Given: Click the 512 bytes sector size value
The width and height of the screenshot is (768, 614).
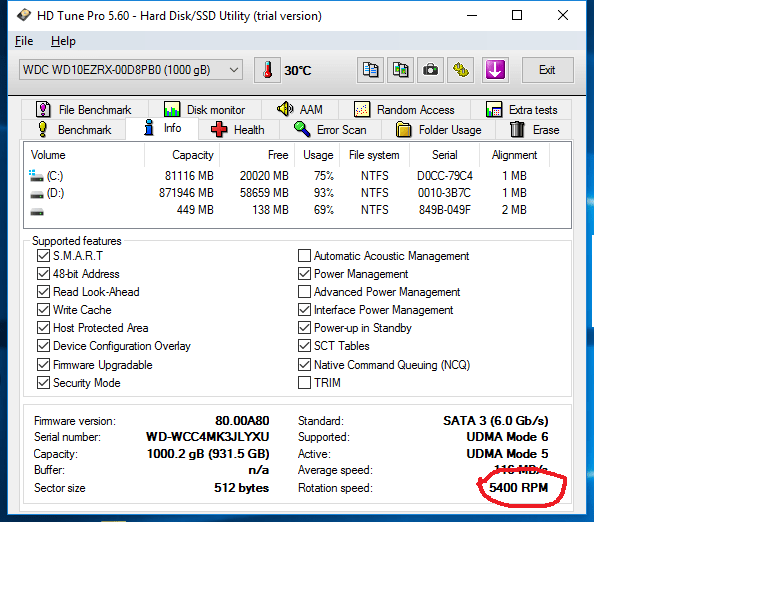Looking at the screenshot, I should (x=241, y=488).
